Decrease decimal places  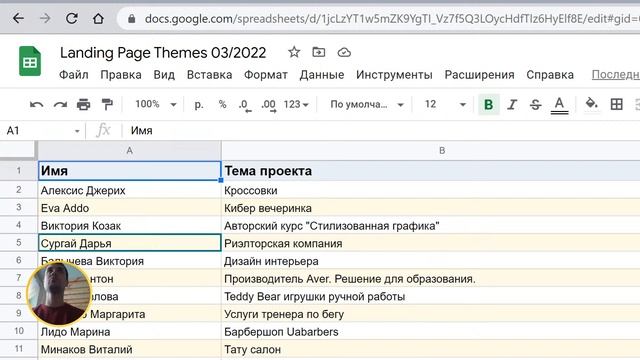pyautogui.click(x=245, y=105)
